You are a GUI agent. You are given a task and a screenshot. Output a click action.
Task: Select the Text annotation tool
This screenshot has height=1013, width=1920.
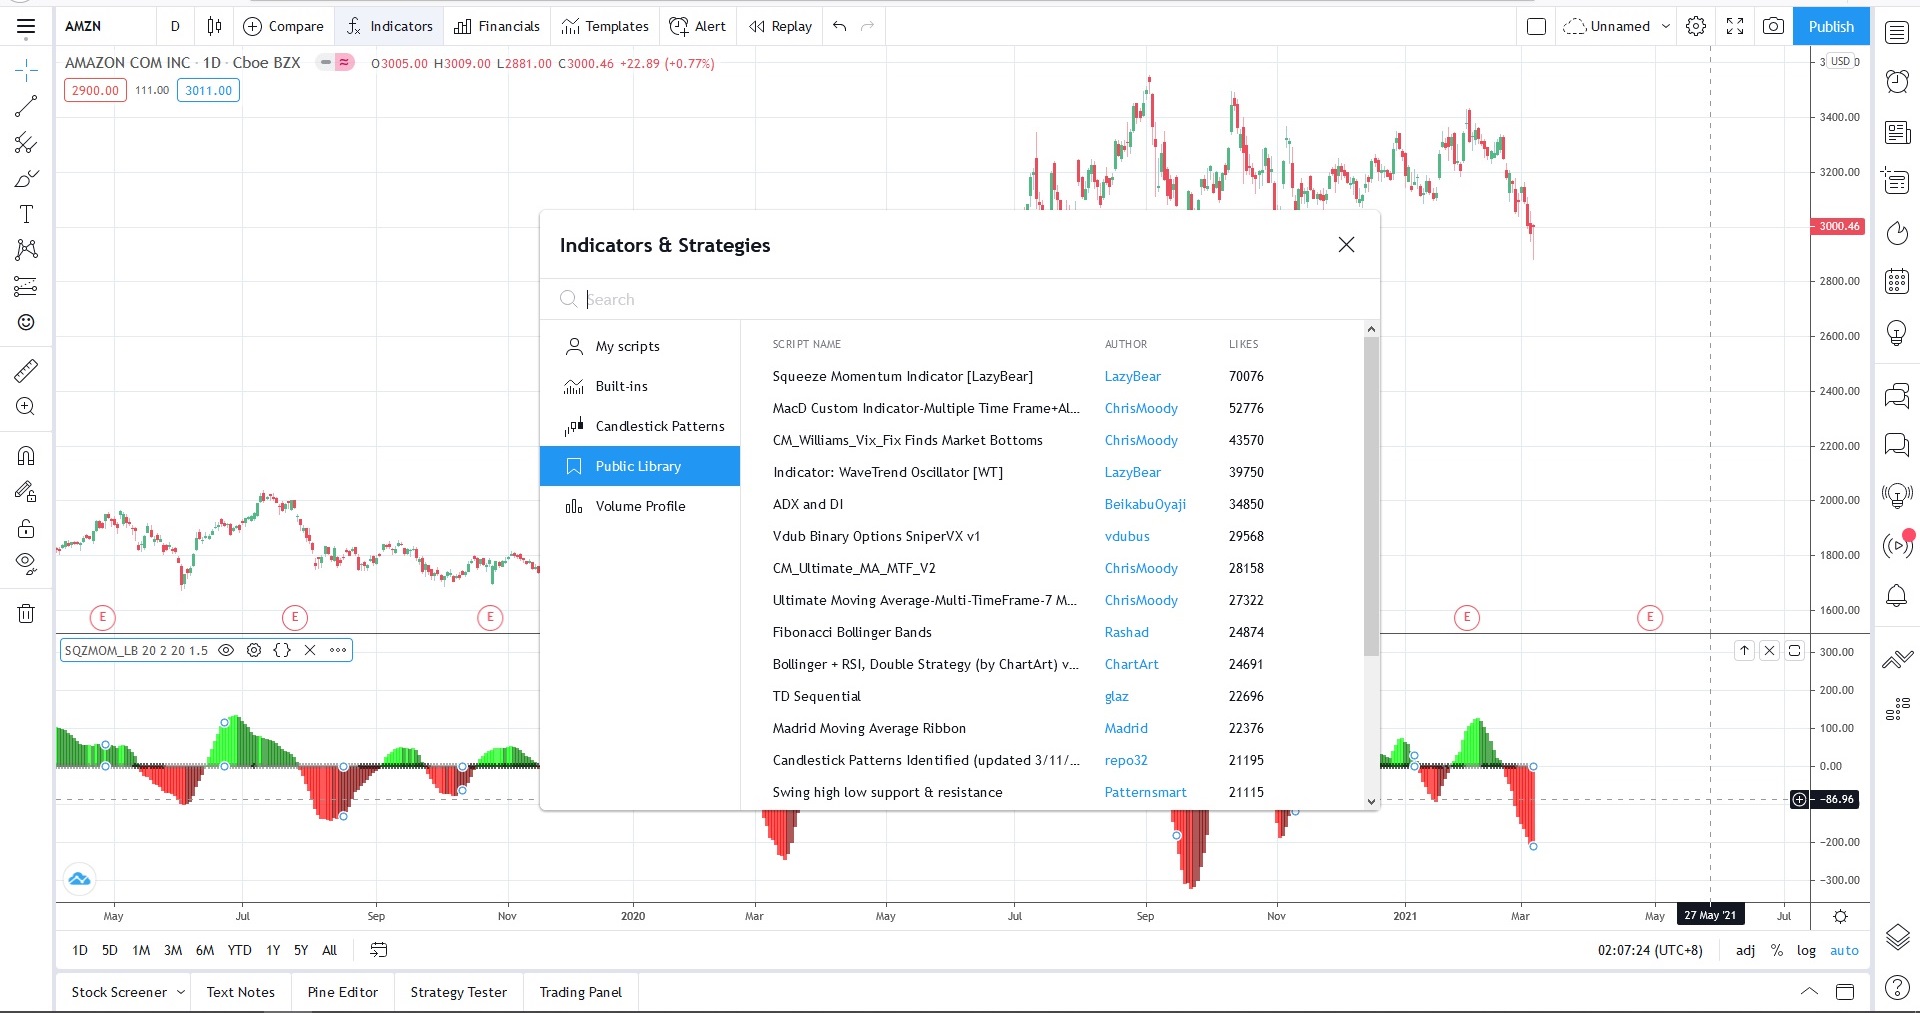[26, 212]
